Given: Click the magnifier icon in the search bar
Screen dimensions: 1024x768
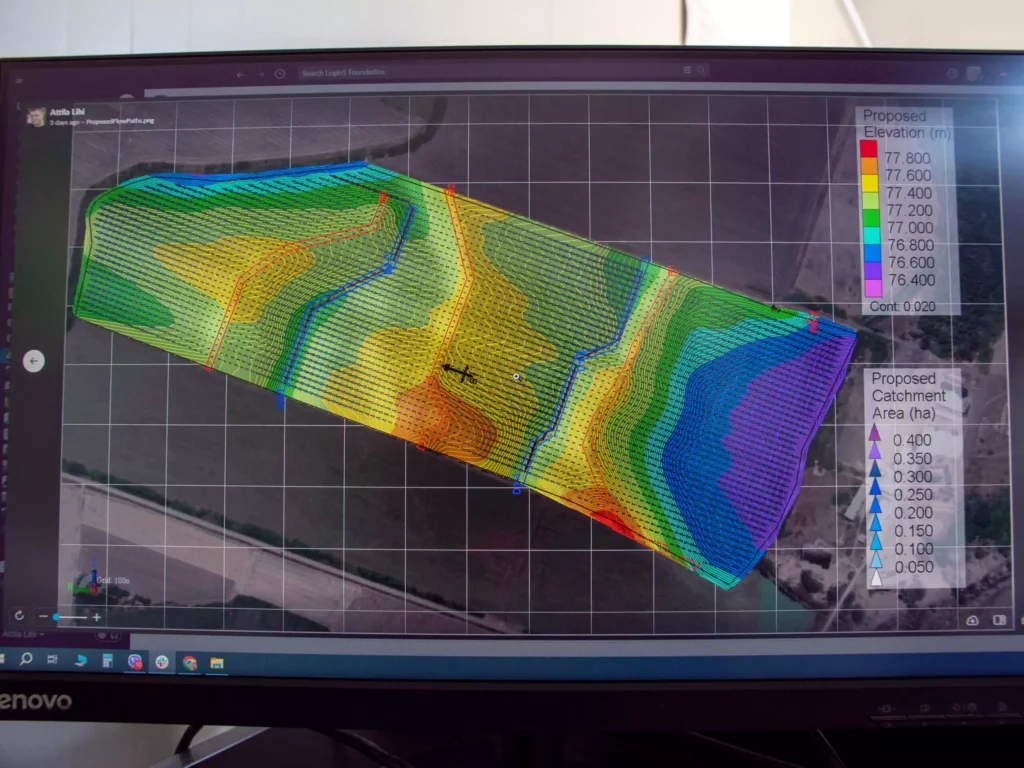Looking at the screenshot, I should click(x=700, y=70).
